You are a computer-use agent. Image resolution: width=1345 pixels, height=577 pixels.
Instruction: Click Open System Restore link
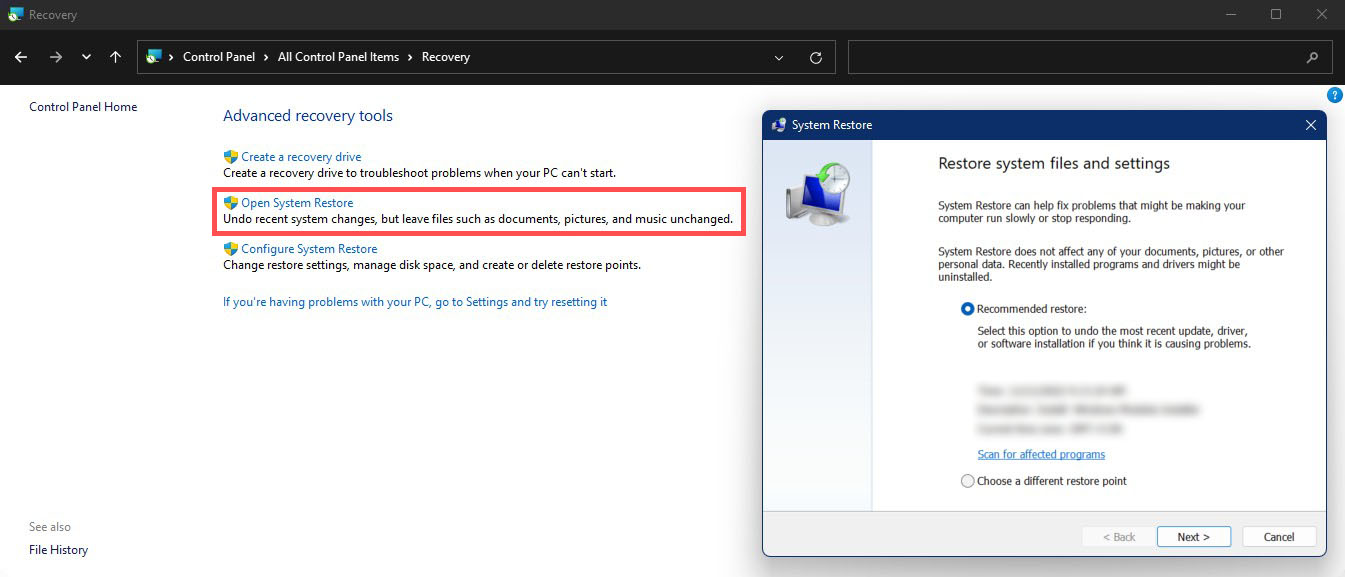tap(297, 203)
